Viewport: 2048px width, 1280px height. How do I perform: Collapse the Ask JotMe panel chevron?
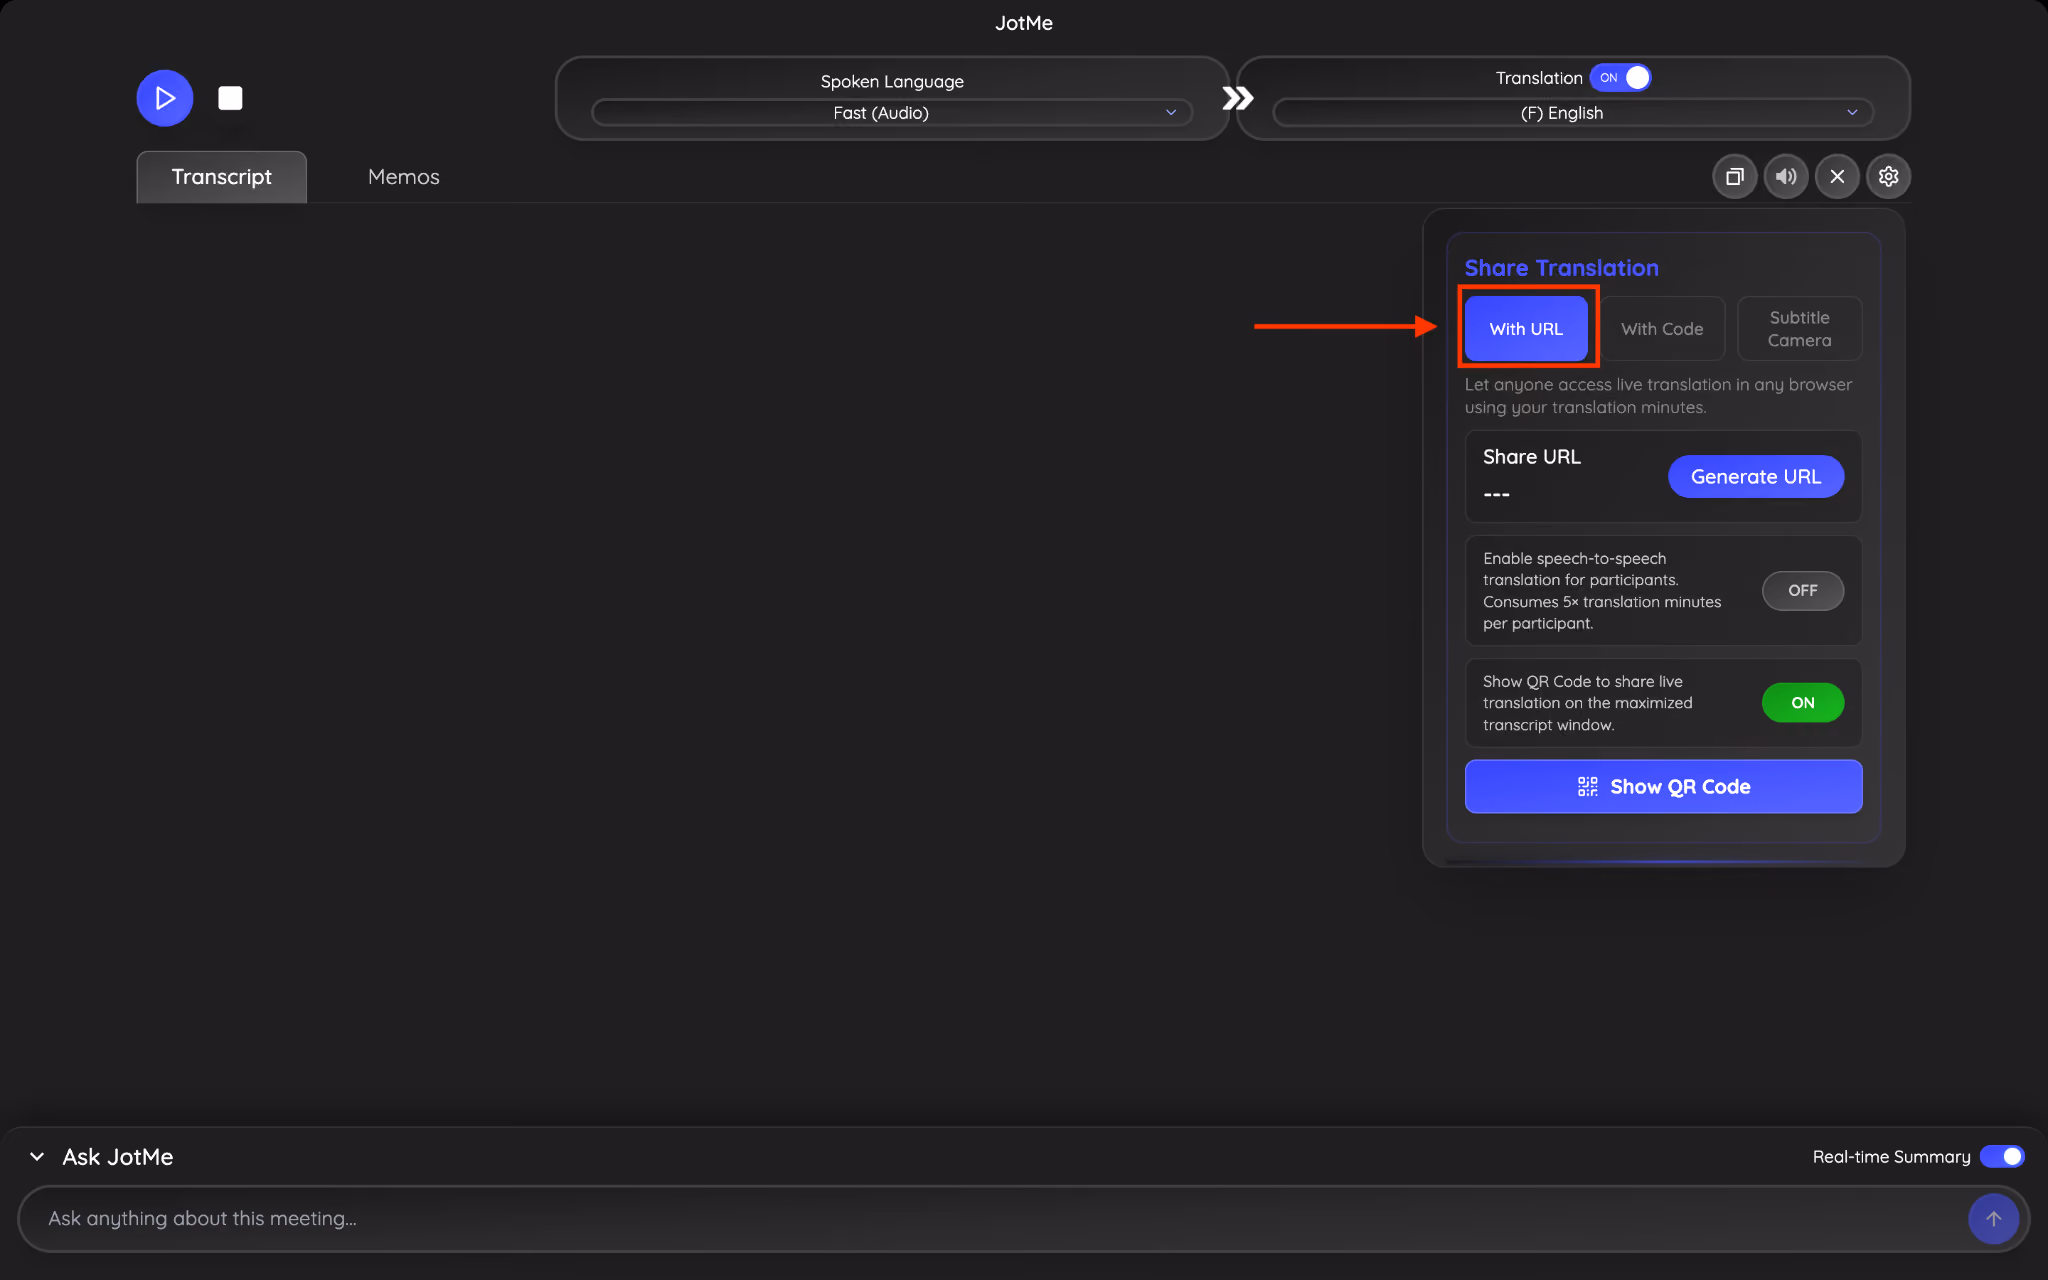(x=37, y=1157)
